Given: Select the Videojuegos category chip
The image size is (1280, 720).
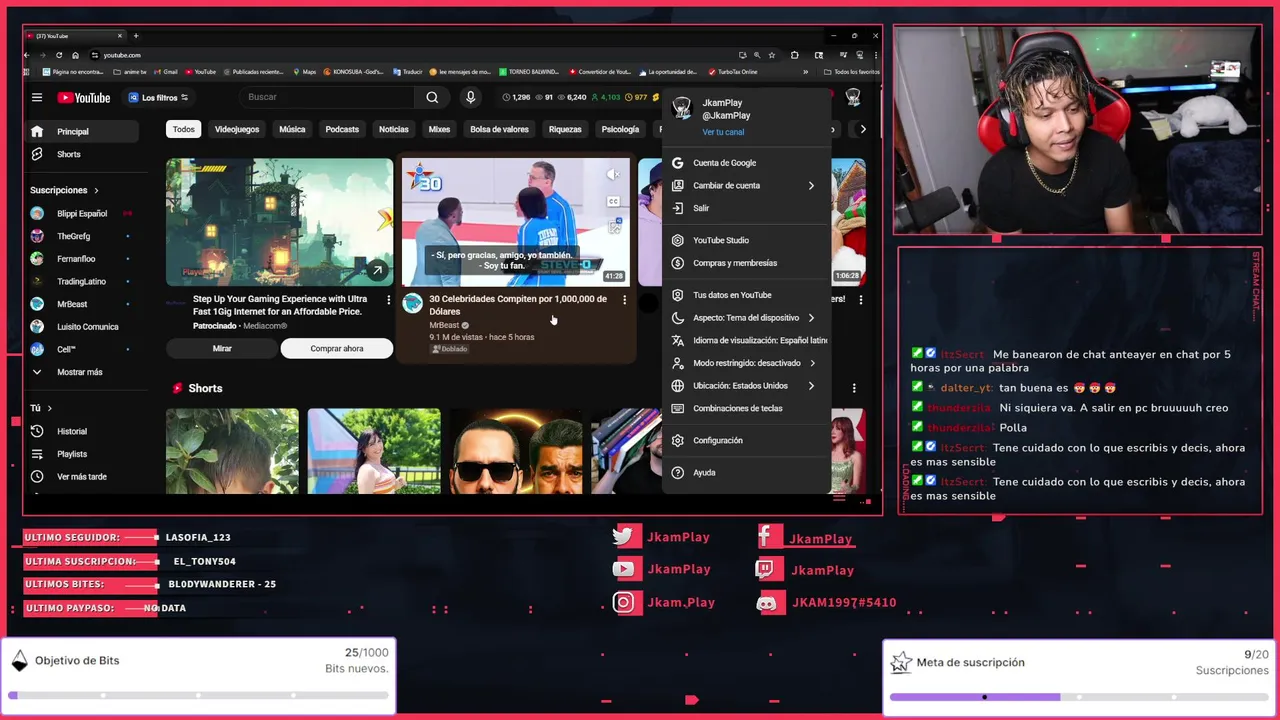Looking at the screenshot, I should (237, 129).
